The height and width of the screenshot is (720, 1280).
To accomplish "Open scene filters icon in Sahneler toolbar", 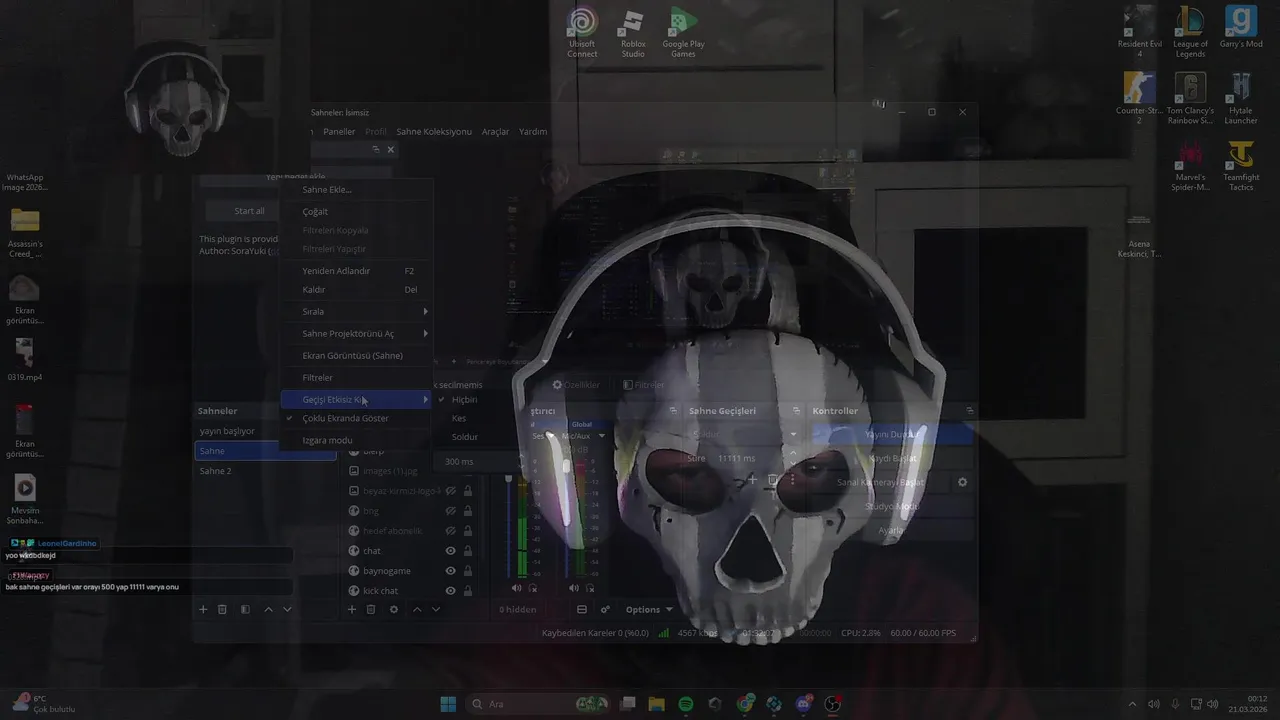I will 245,609.
